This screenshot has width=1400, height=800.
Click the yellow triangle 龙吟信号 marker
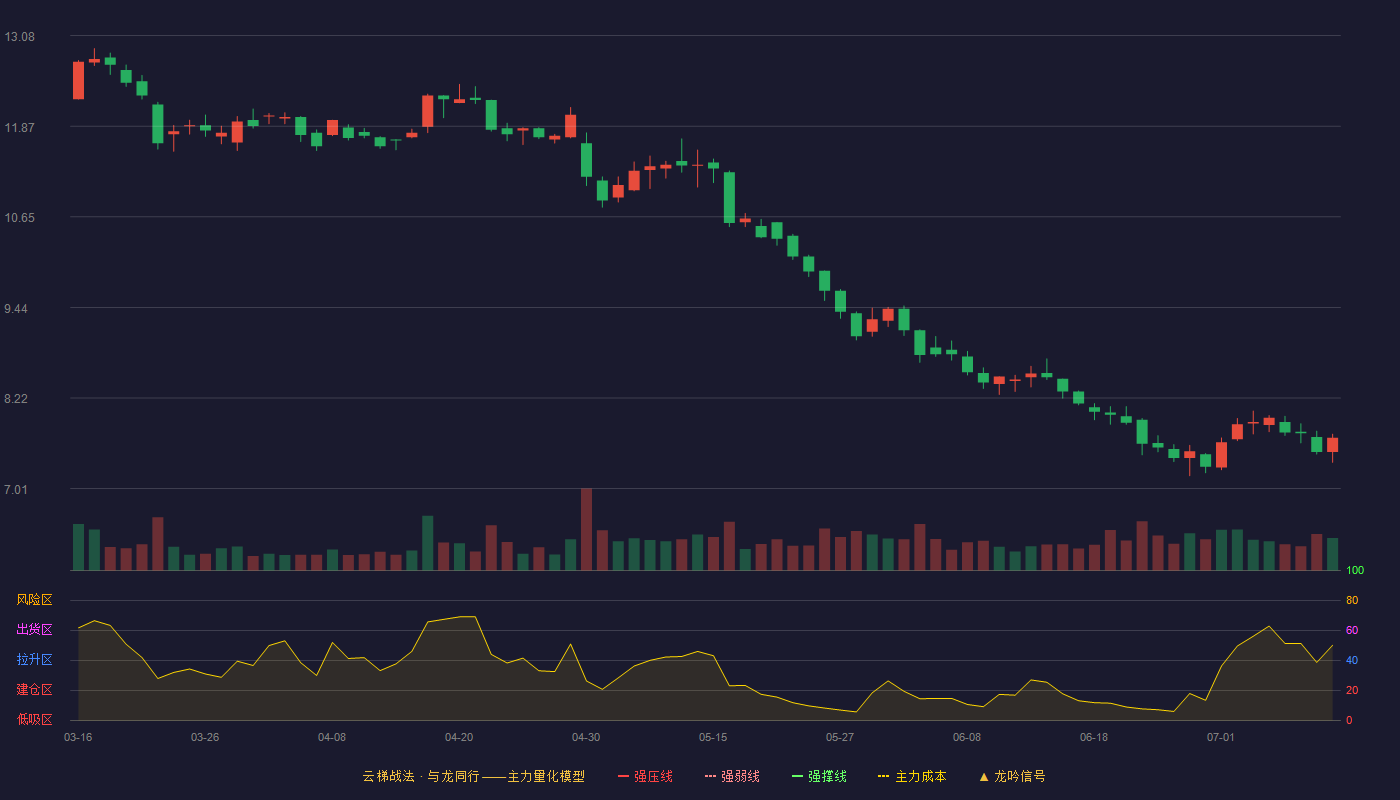[983, 776]
